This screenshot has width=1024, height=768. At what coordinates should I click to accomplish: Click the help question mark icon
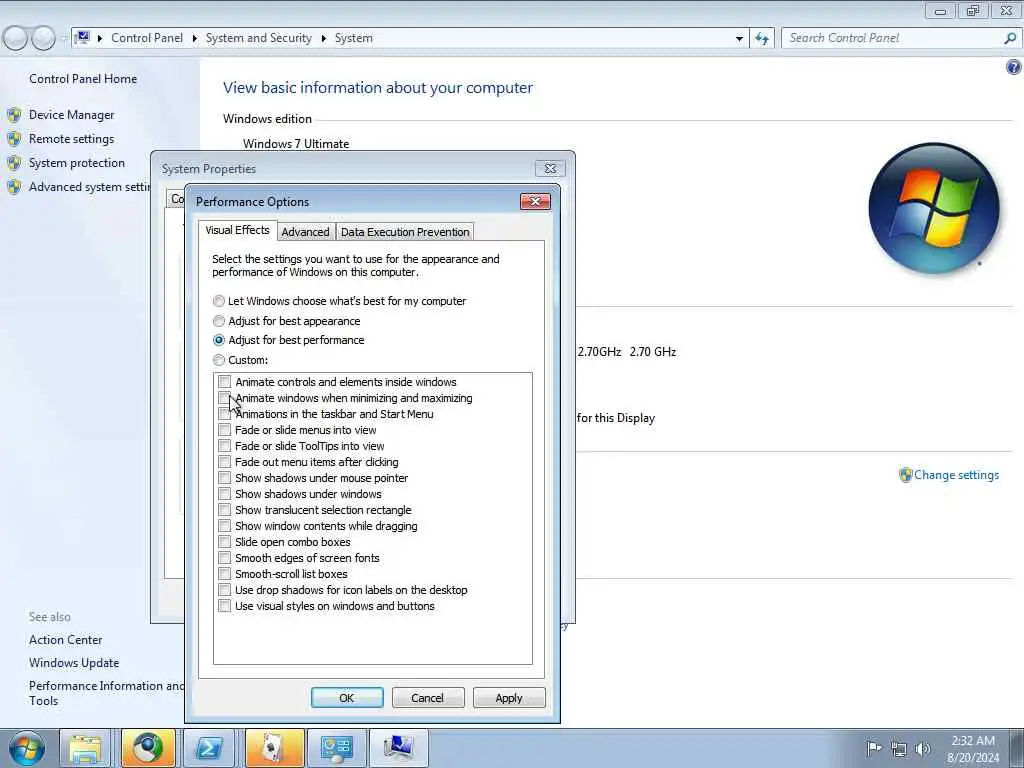point(1014,67)
